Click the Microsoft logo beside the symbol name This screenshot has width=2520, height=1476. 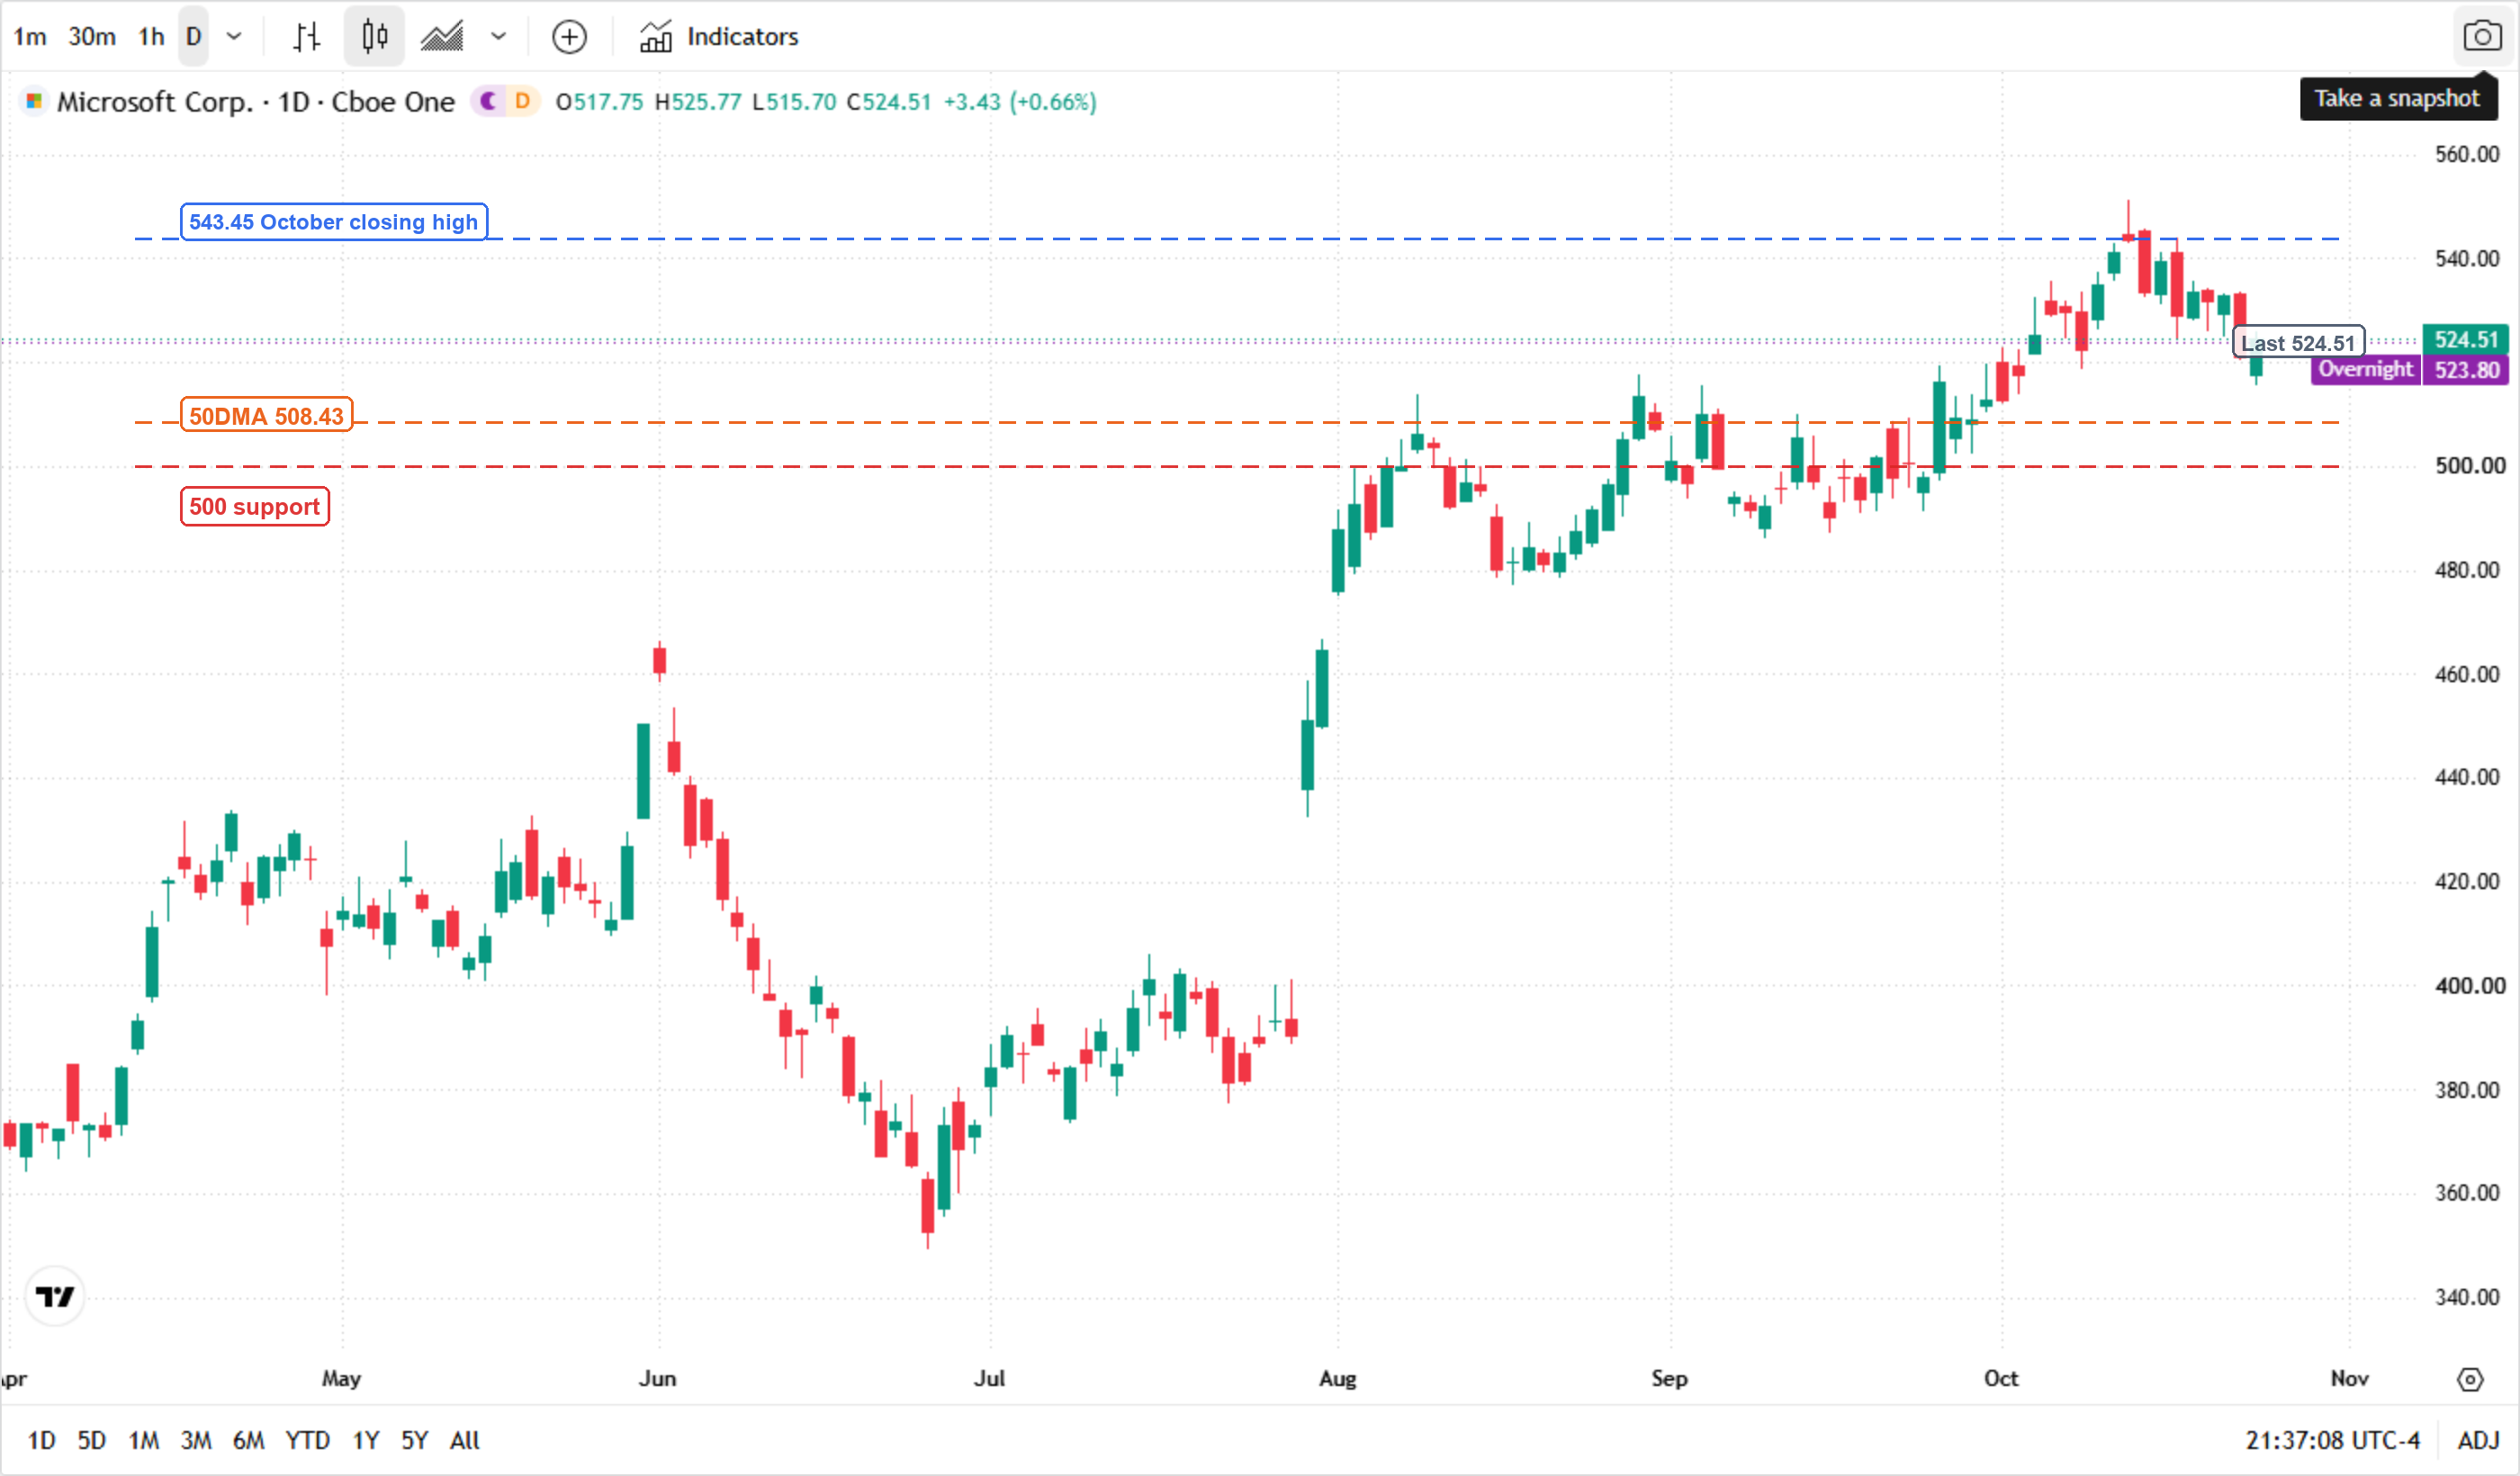coord(34,101)
